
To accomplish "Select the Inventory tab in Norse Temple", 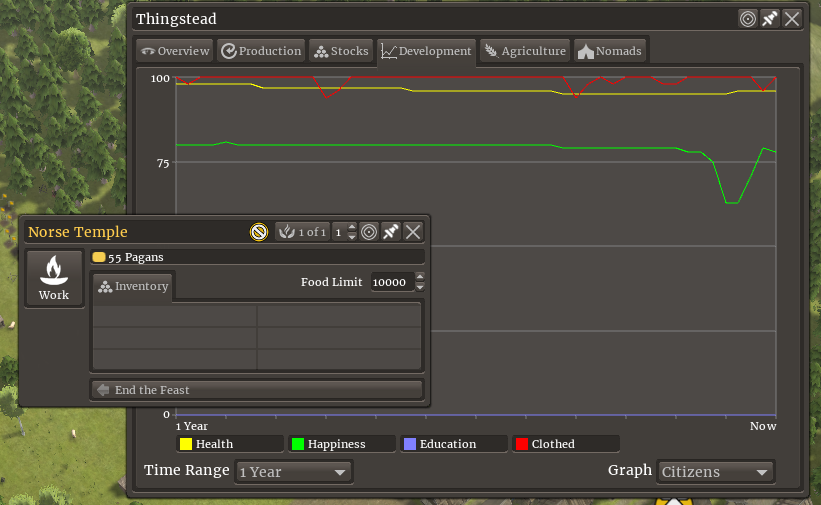I will (x=134, y=286).
